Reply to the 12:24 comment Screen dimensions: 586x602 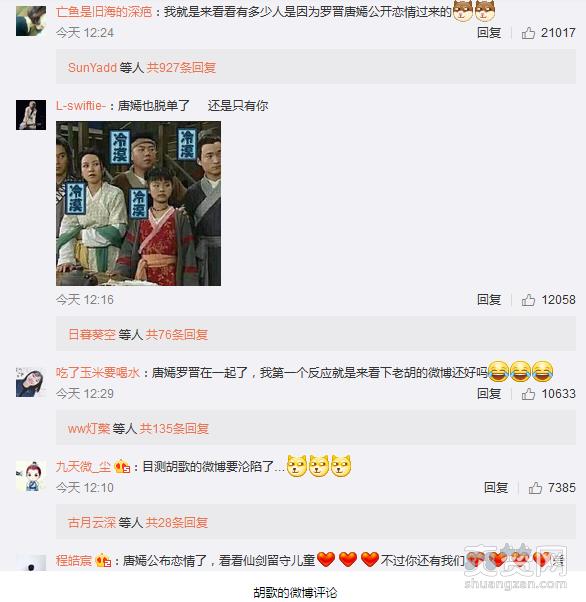click(x=489, y=33)
